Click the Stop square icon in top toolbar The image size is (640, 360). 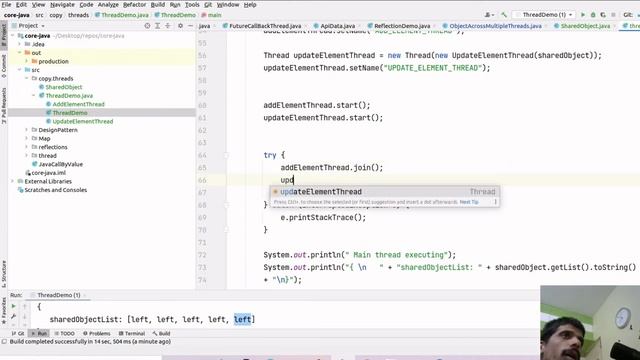pyautogui.click(x=613, y=15)
